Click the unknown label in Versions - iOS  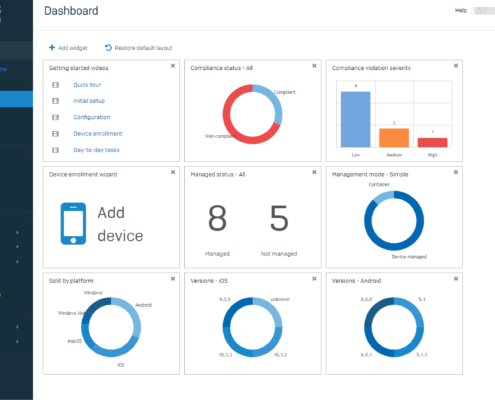click(x=280, y=299)
